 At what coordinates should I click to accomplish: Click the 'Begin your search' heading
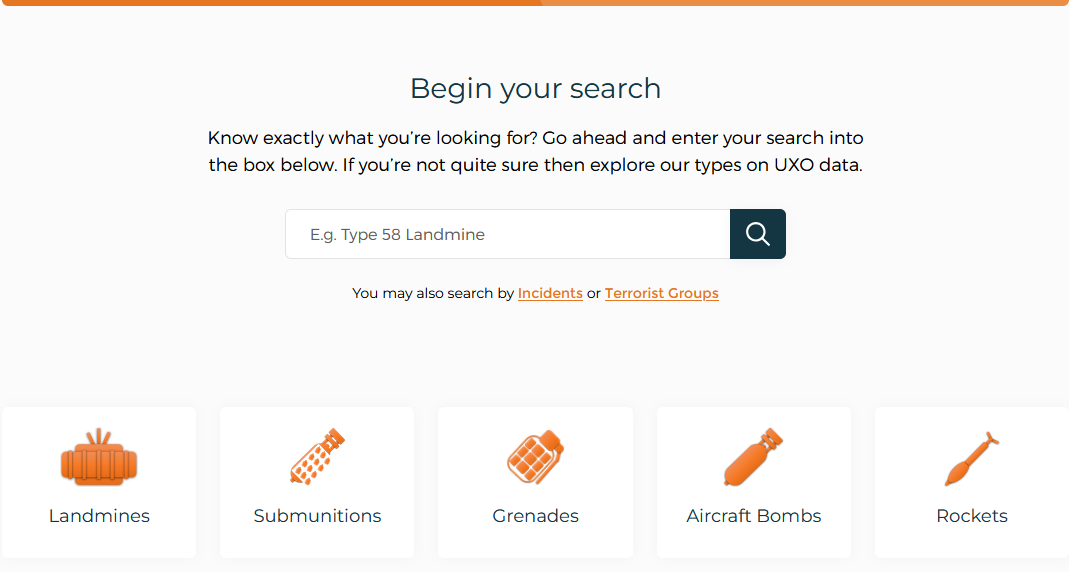tap(535, 88)
